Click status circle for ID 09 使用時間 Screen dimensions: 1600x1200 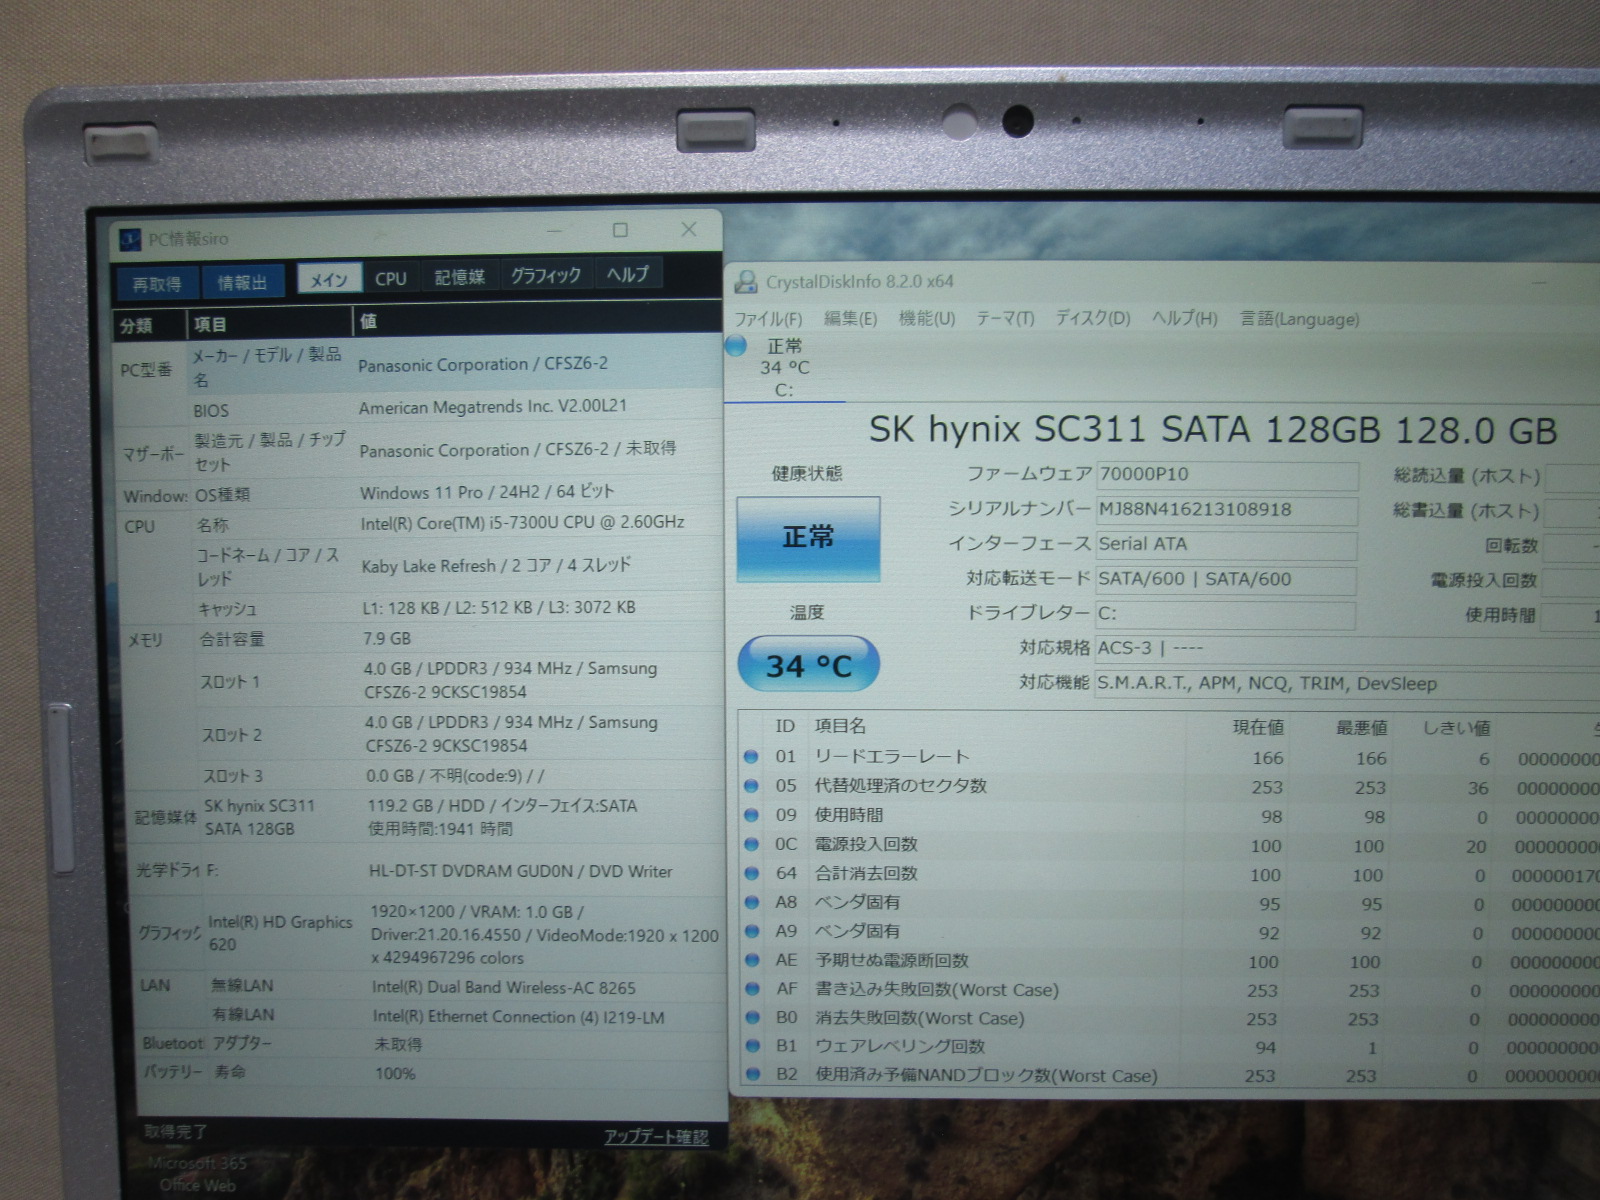751,815
